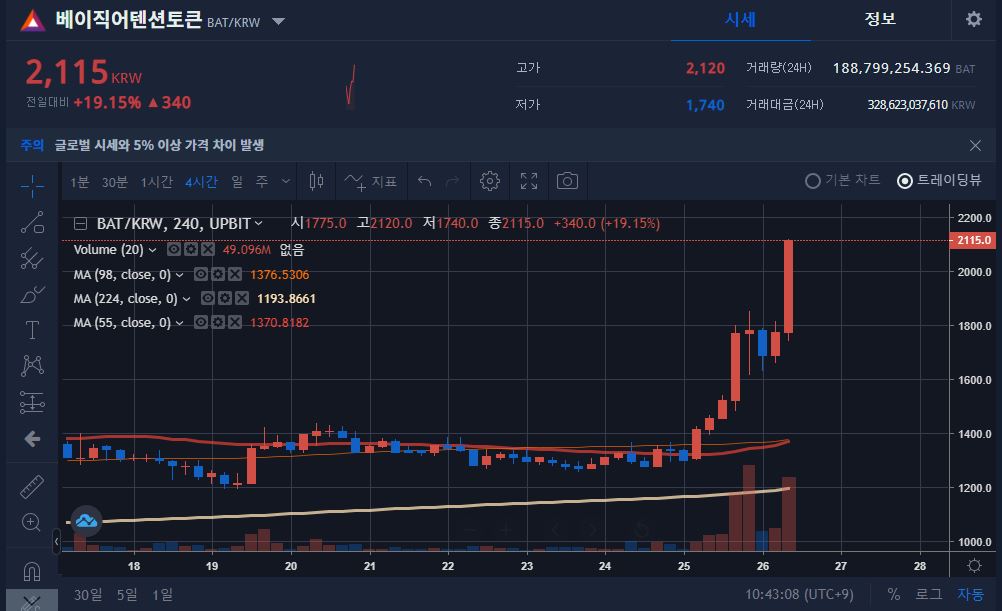
Task: Click the Basic Attention Token logo
Action: point(33,20)
